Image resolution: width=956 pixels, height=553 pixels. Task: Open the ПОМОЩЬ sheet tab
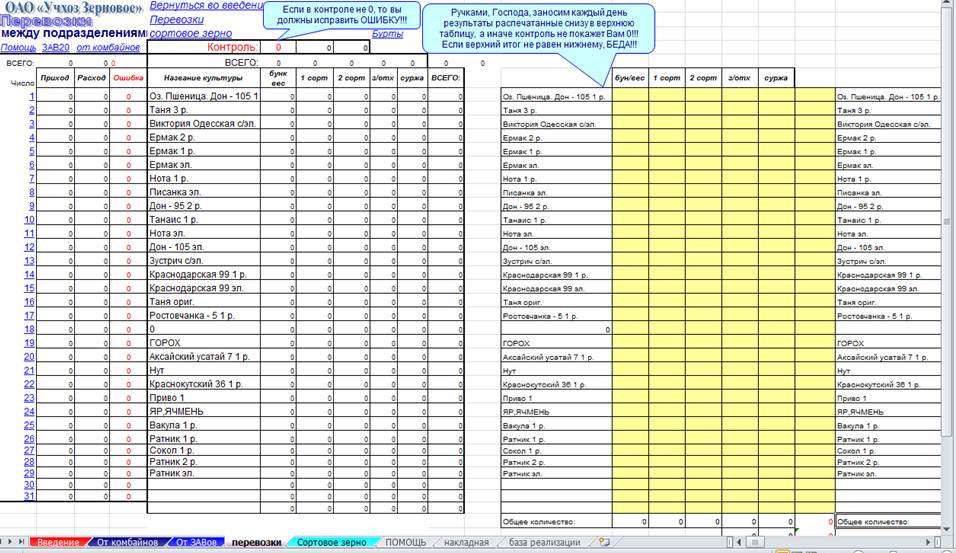pyautogui.click(x=405, y=542)
